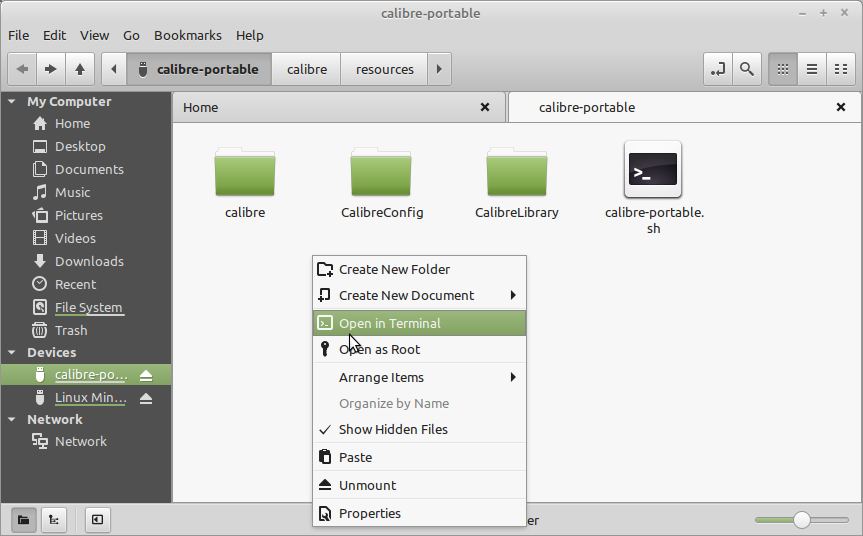Open the Arrange Items submenu
863x536 pixels.
(x=419, y=378)
